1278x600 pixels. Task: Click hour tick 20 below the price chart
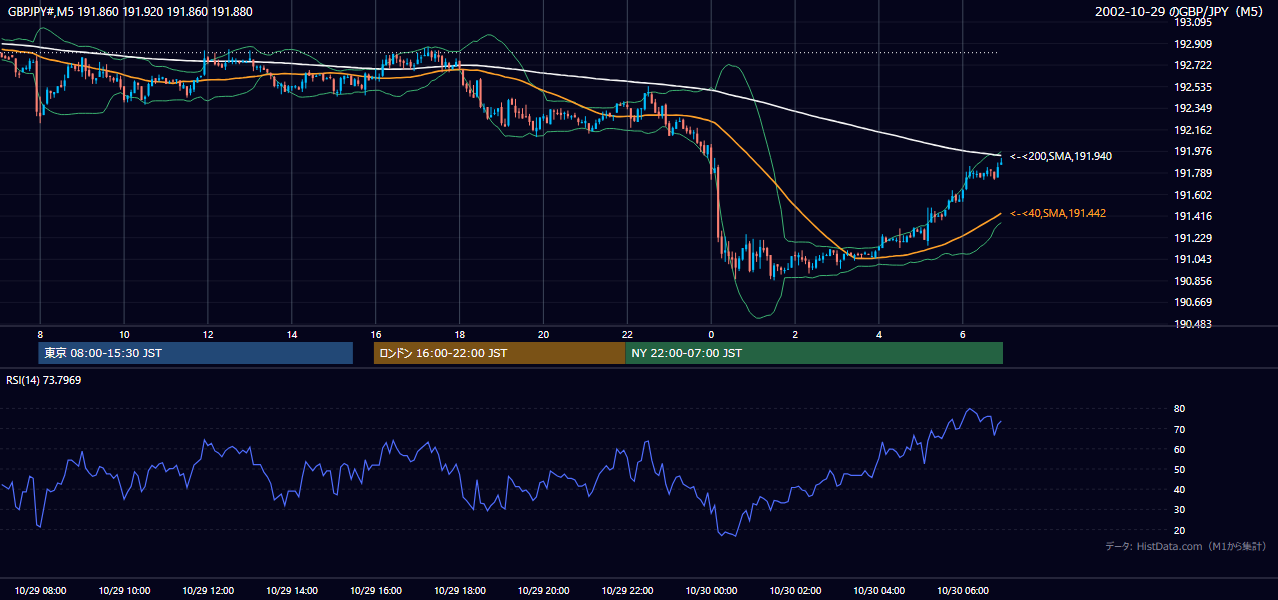pyautogui.click(x=543, y=334)
